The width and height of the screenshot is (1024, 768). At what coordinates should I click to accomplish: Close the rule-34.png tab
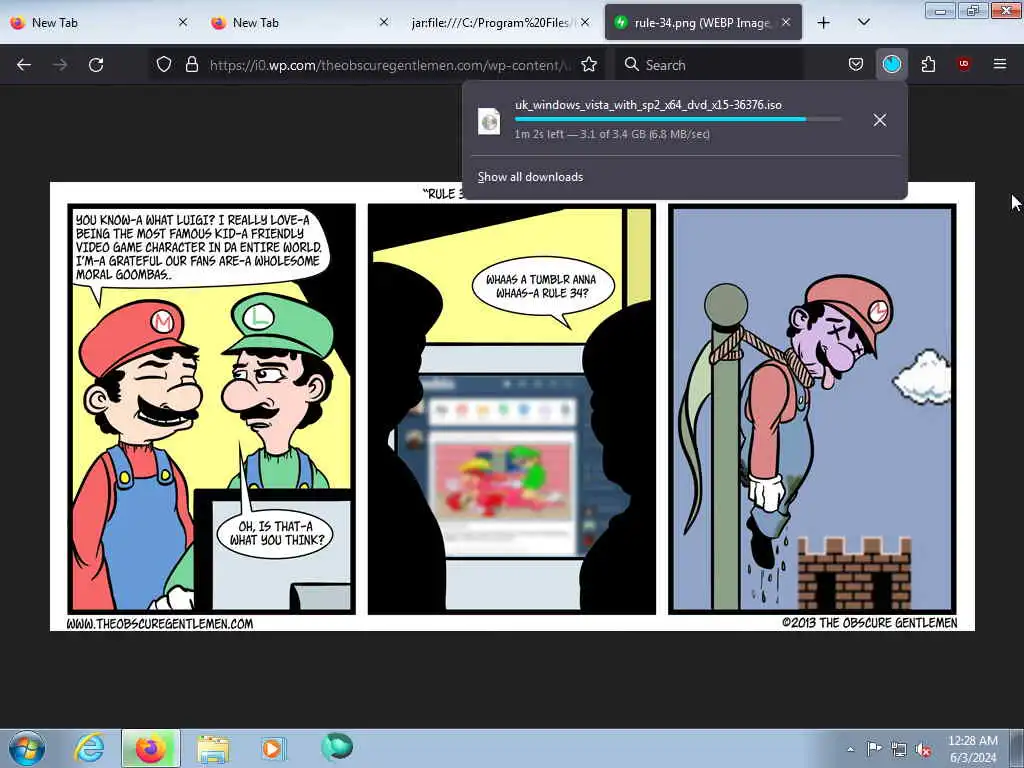(x=786, y=22)
